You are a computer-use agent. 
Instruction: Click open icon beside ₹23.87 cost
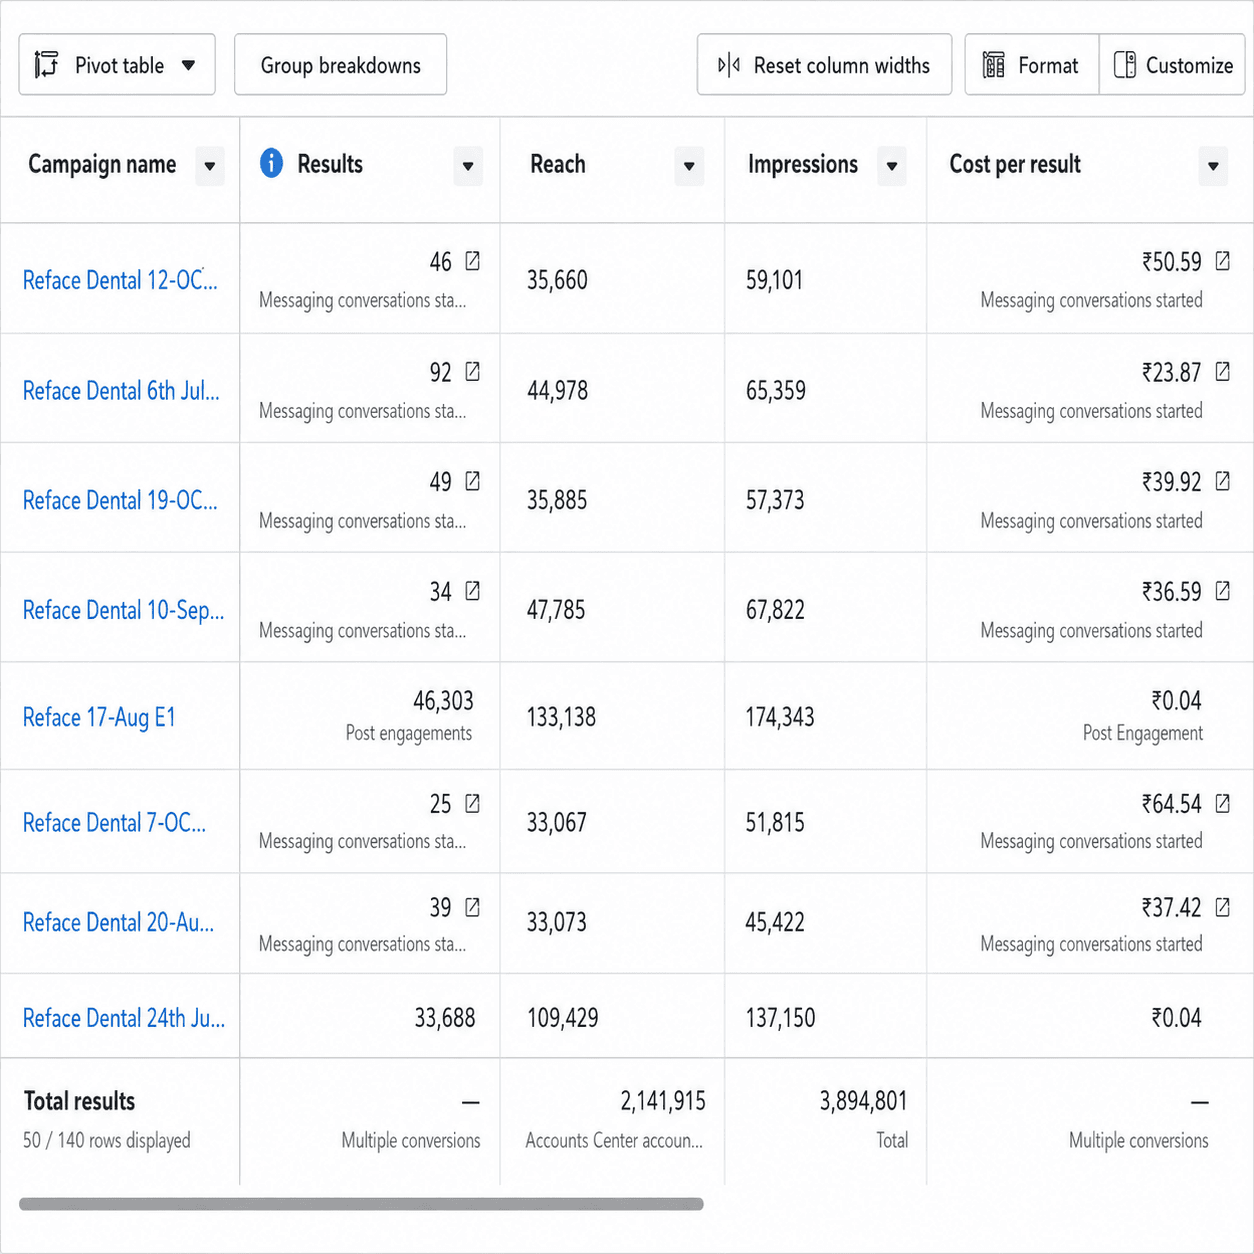click(x=1223, y=372)
